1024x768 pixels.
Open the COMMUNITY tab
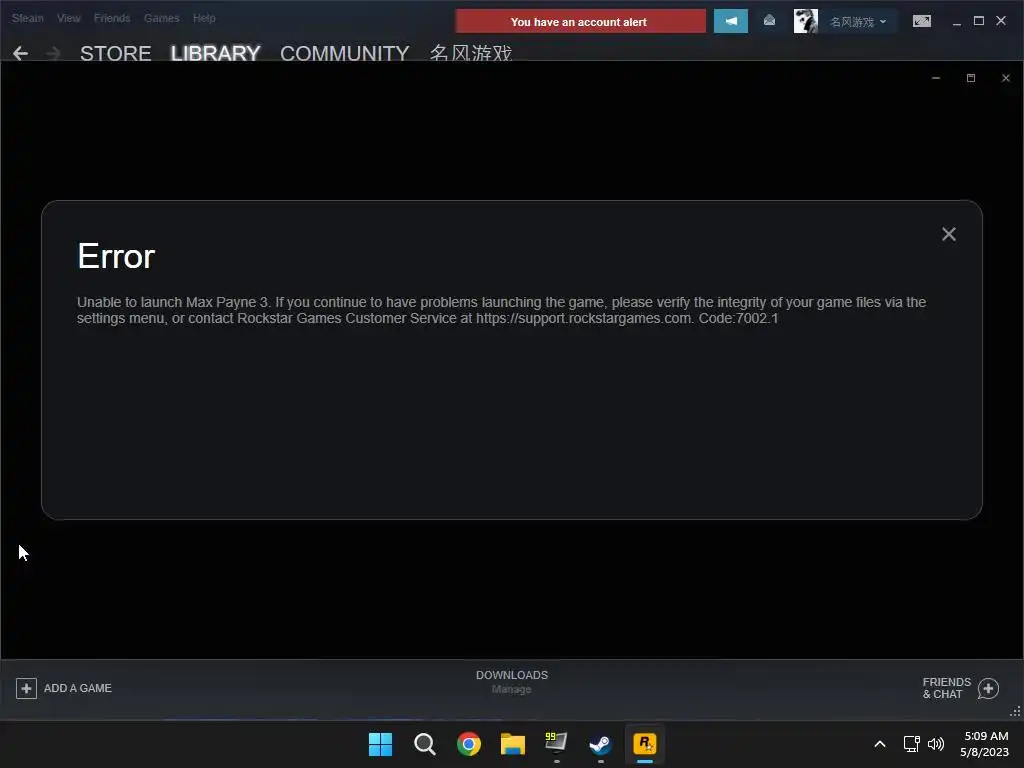click(x=345, y=53)
